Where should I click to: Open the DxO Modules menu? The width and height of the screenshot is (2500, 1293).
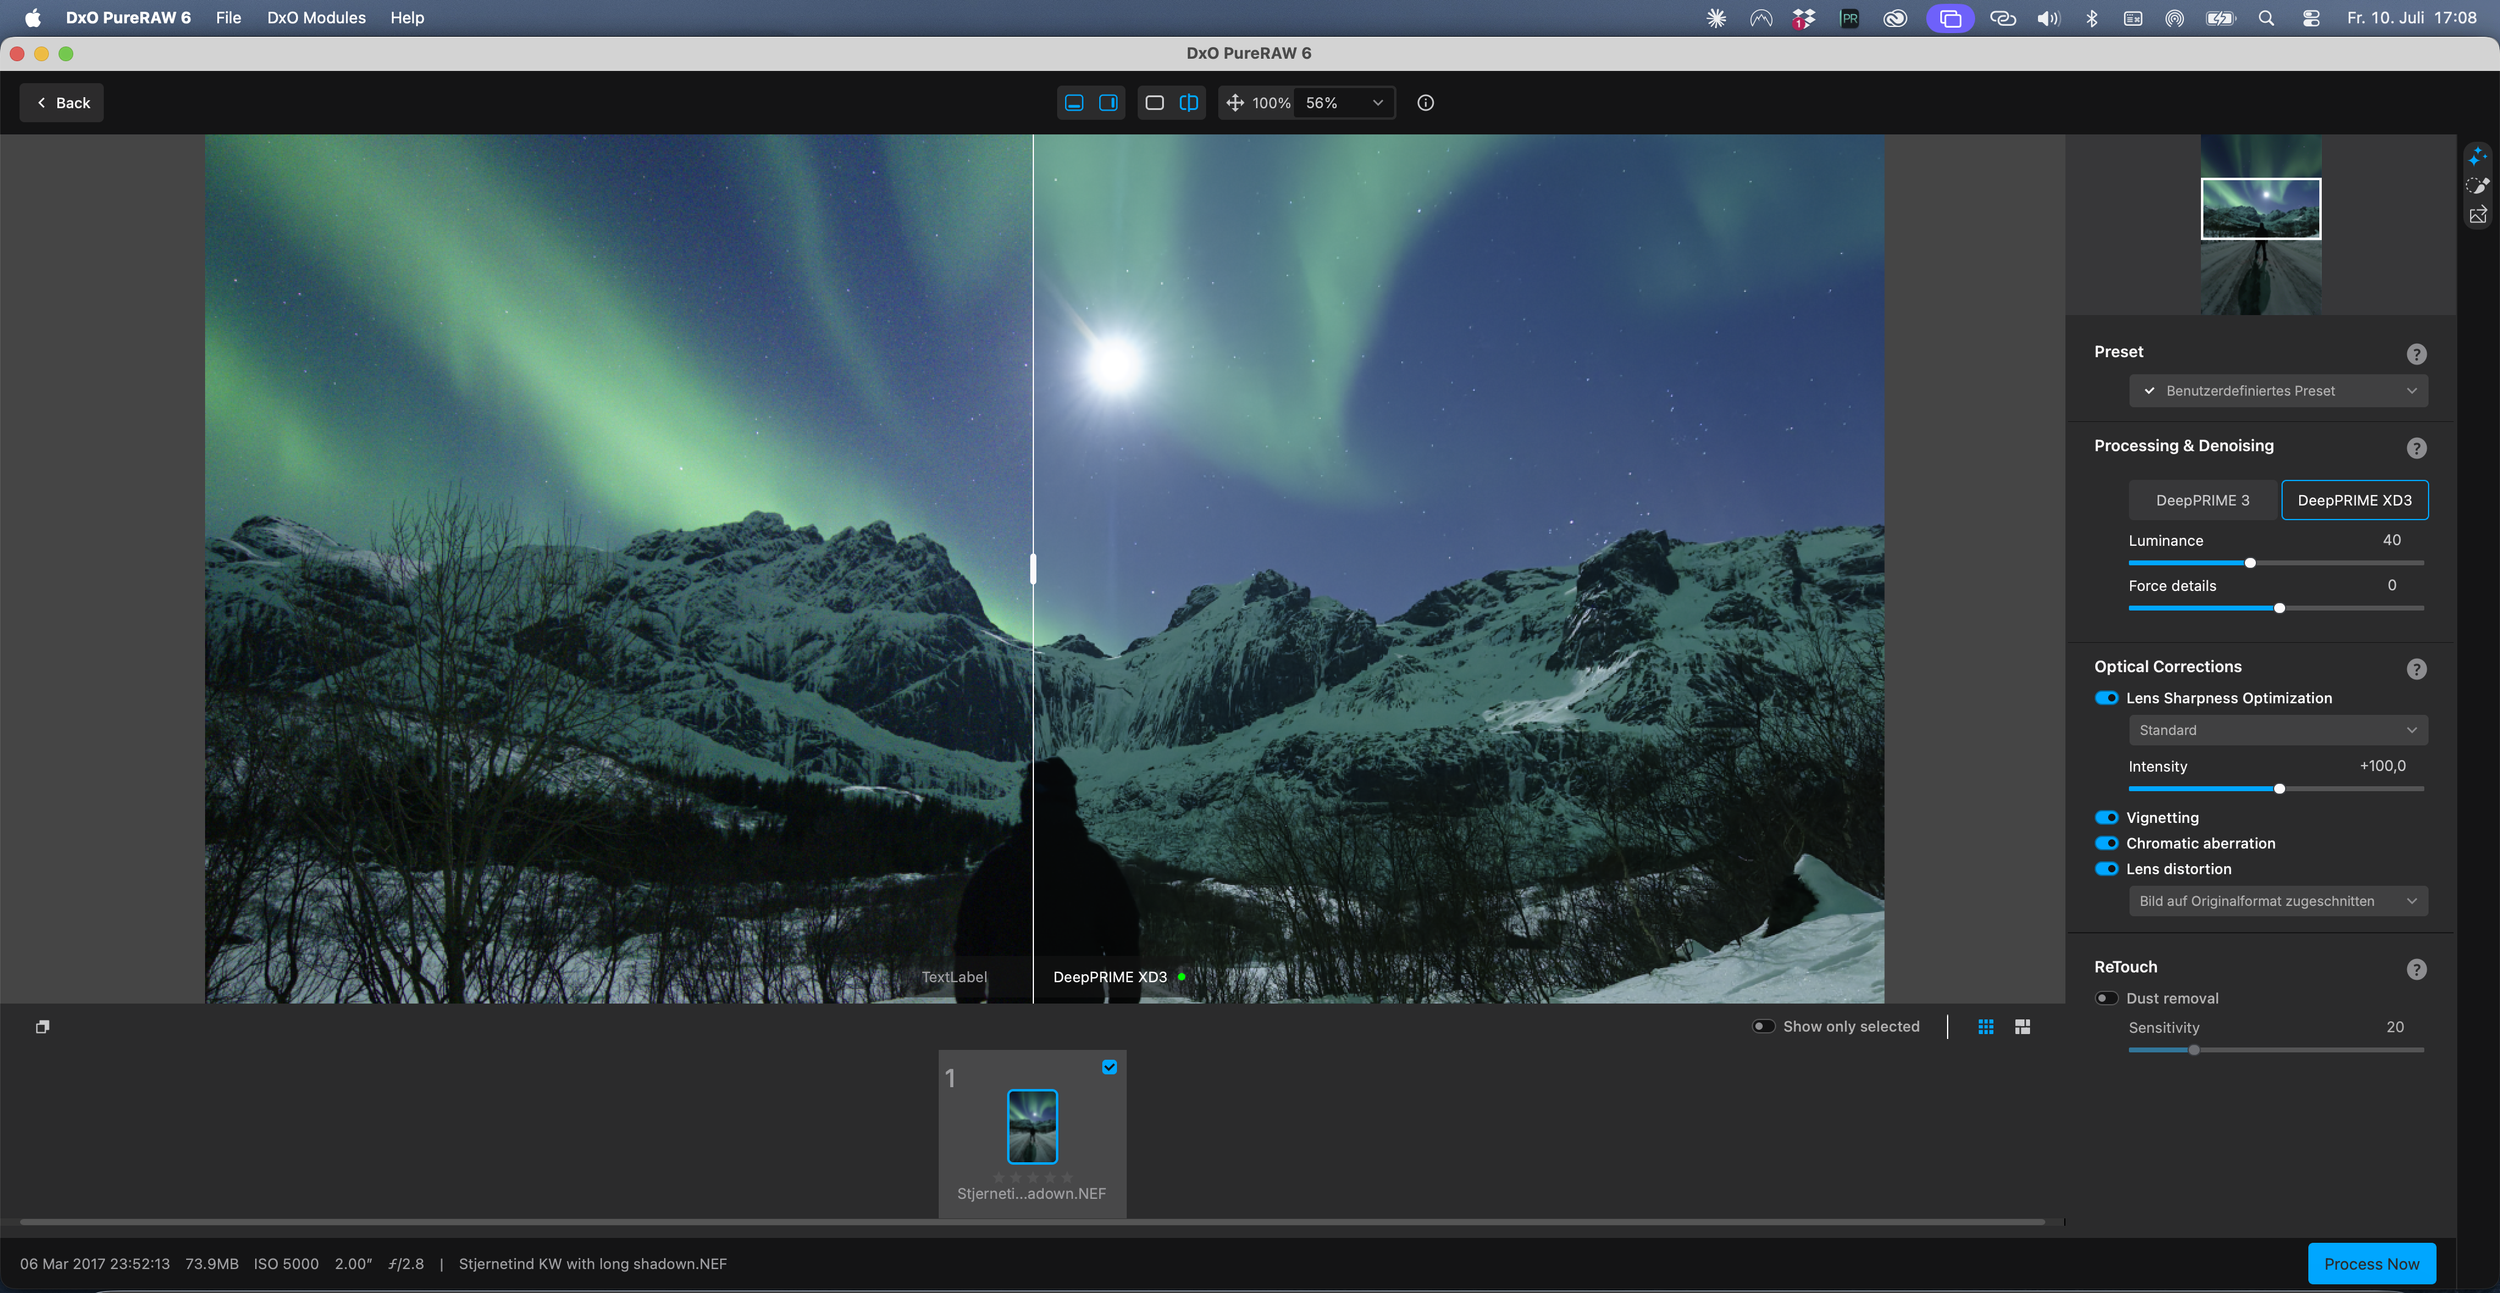[x=316, y=18]
